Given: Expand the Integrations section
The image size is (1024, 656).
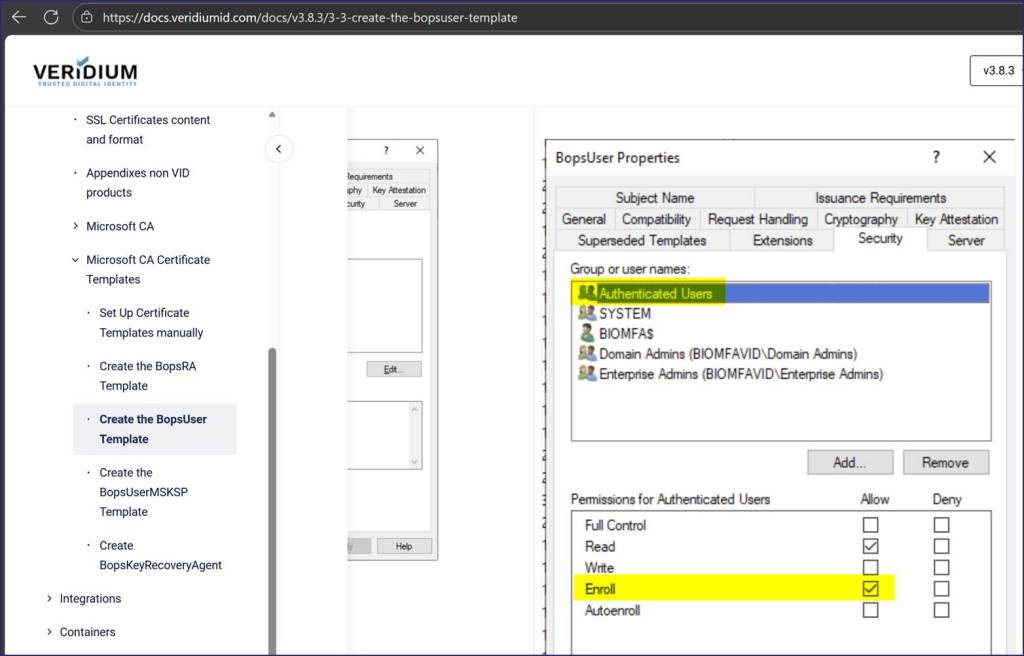Looking at the screenshot, I should 49,599.
